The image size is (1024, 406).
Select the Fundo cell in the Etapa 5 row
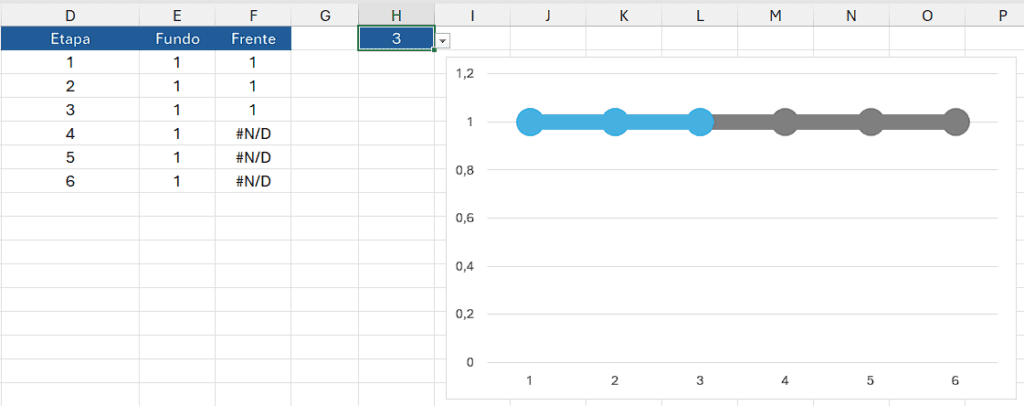[177, 157]
